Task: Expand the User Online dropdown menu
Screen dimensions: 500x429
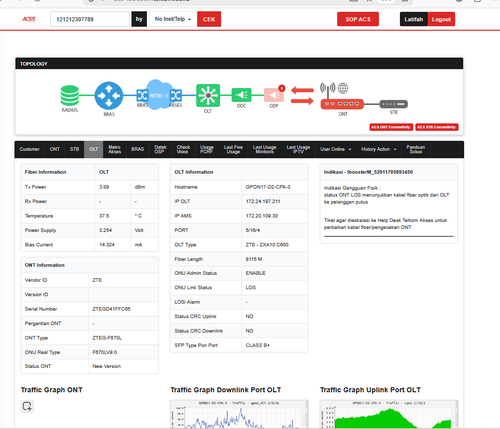Action: click(x=336, y=149)
